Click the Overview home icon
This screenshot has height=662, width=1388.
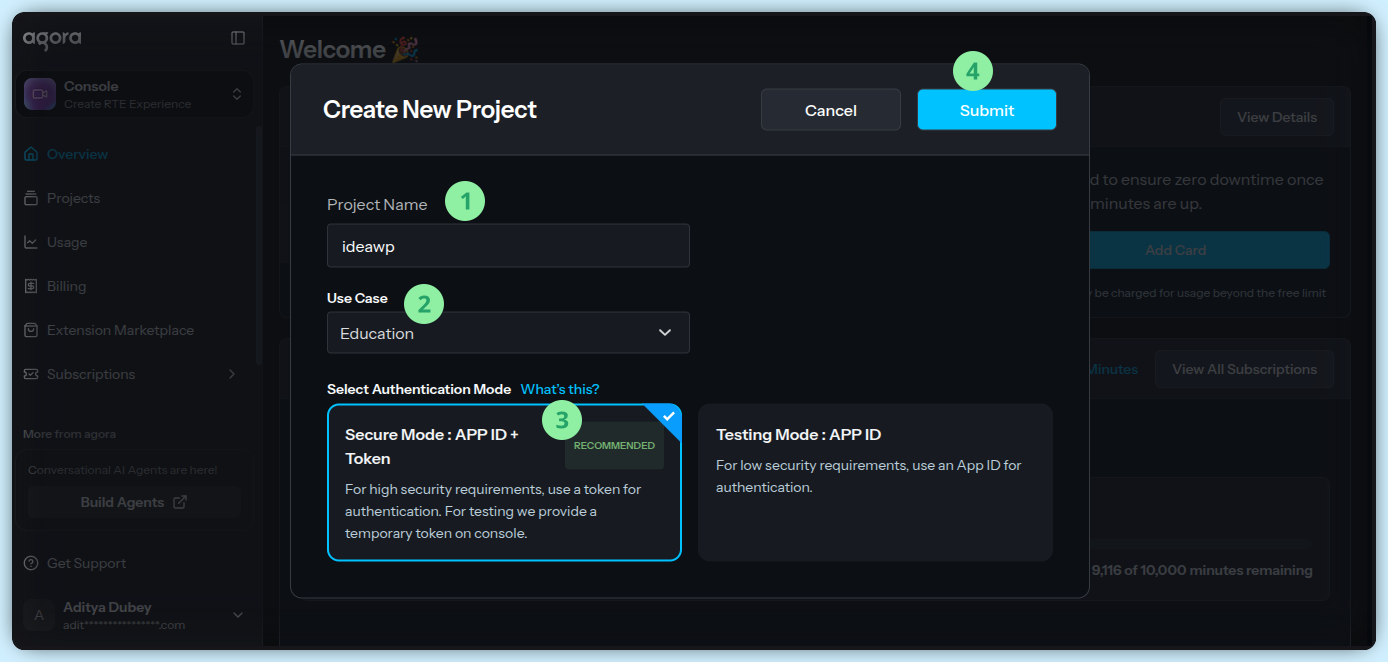tap(31, 154)
